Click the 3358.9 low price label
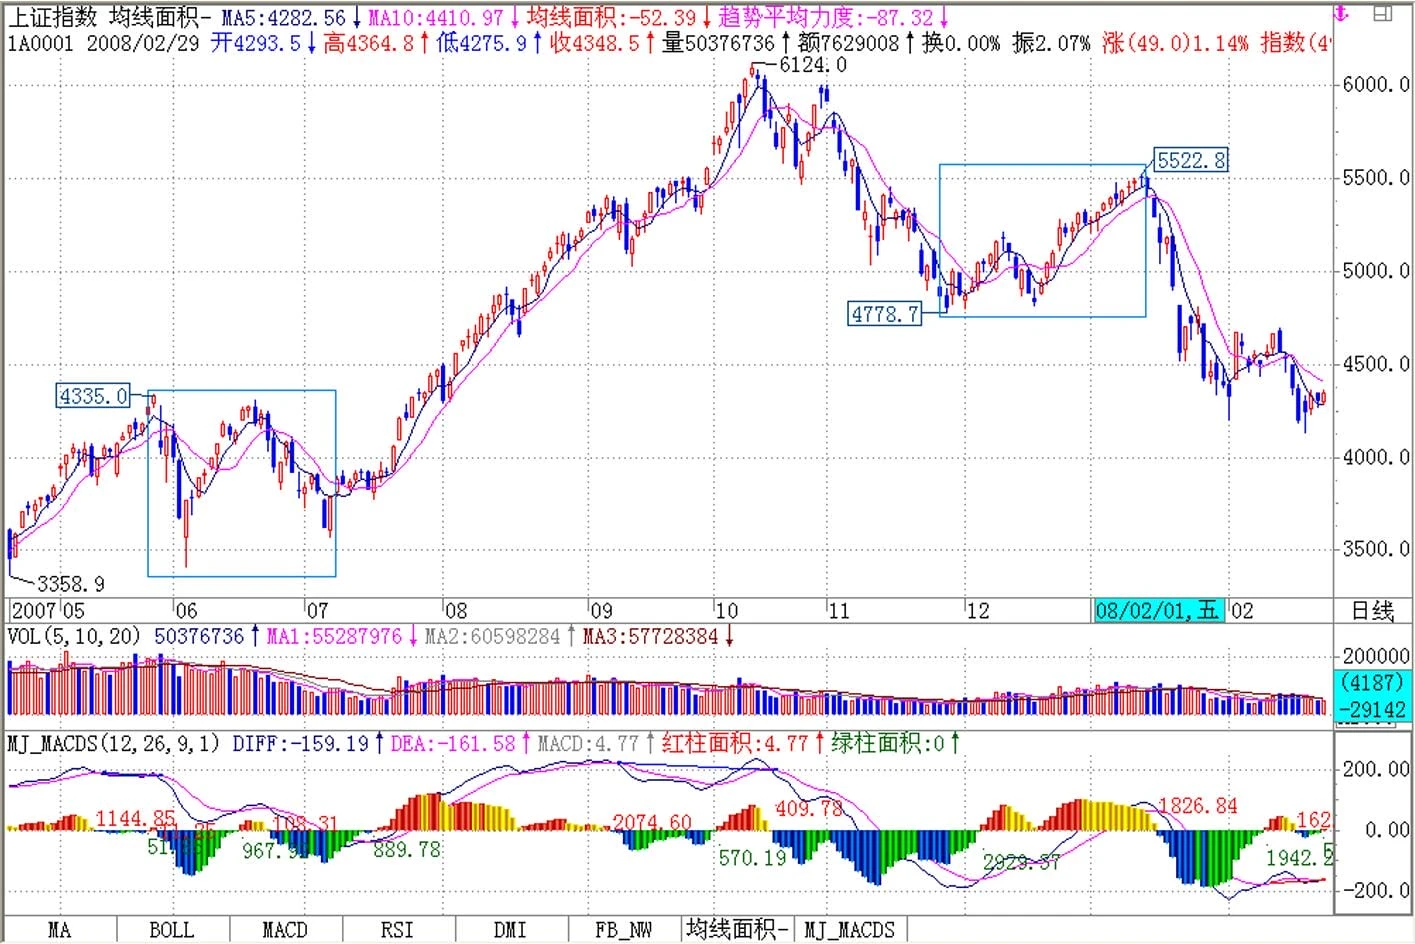Screen dimensions: 1415x944 70,583
